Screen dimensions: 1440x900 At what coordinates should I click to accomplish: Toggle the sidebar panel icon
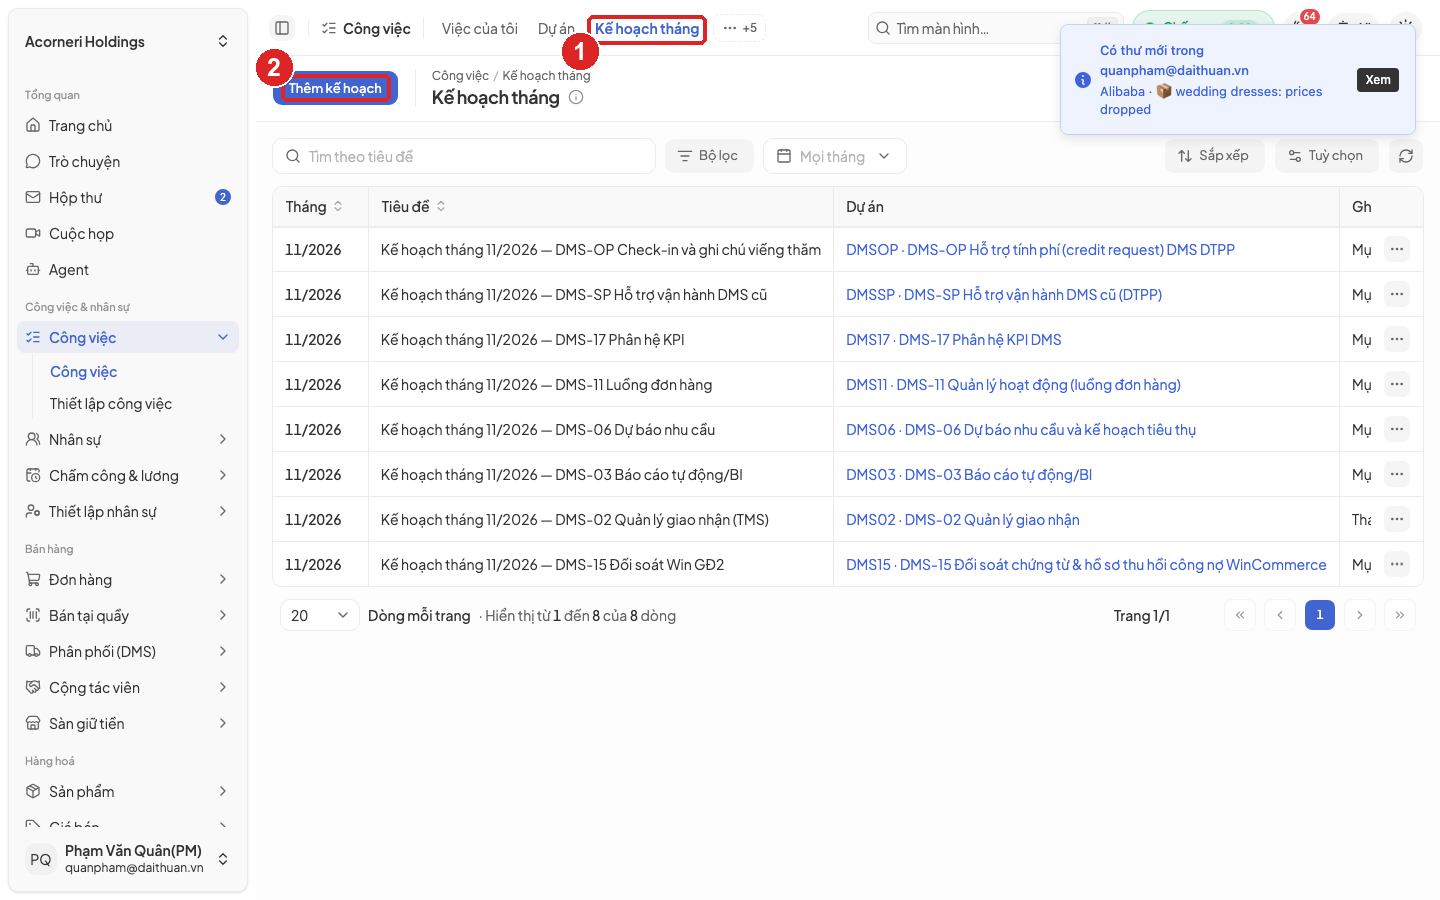coord(282,28)
